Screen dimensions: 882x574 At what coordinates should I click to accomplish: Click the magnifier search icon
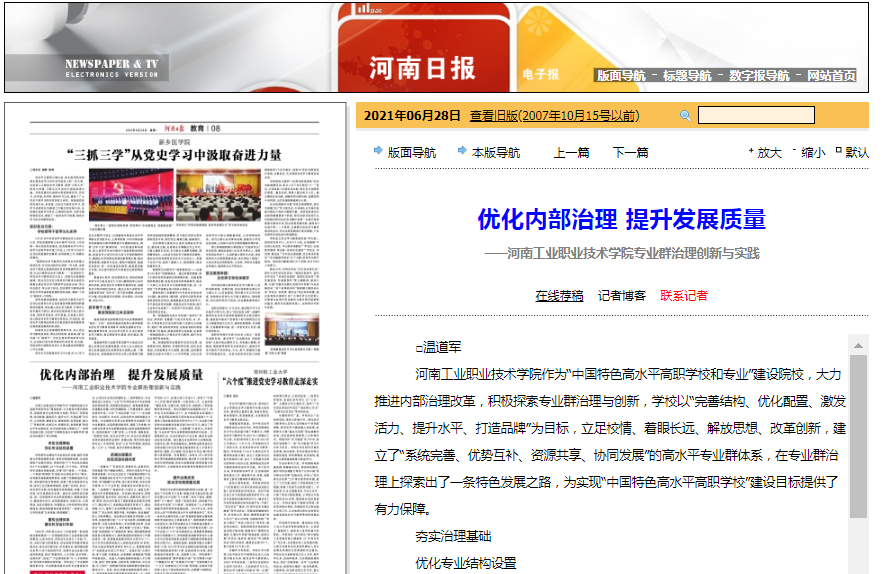pyautogui.click(x=685, y=116)
